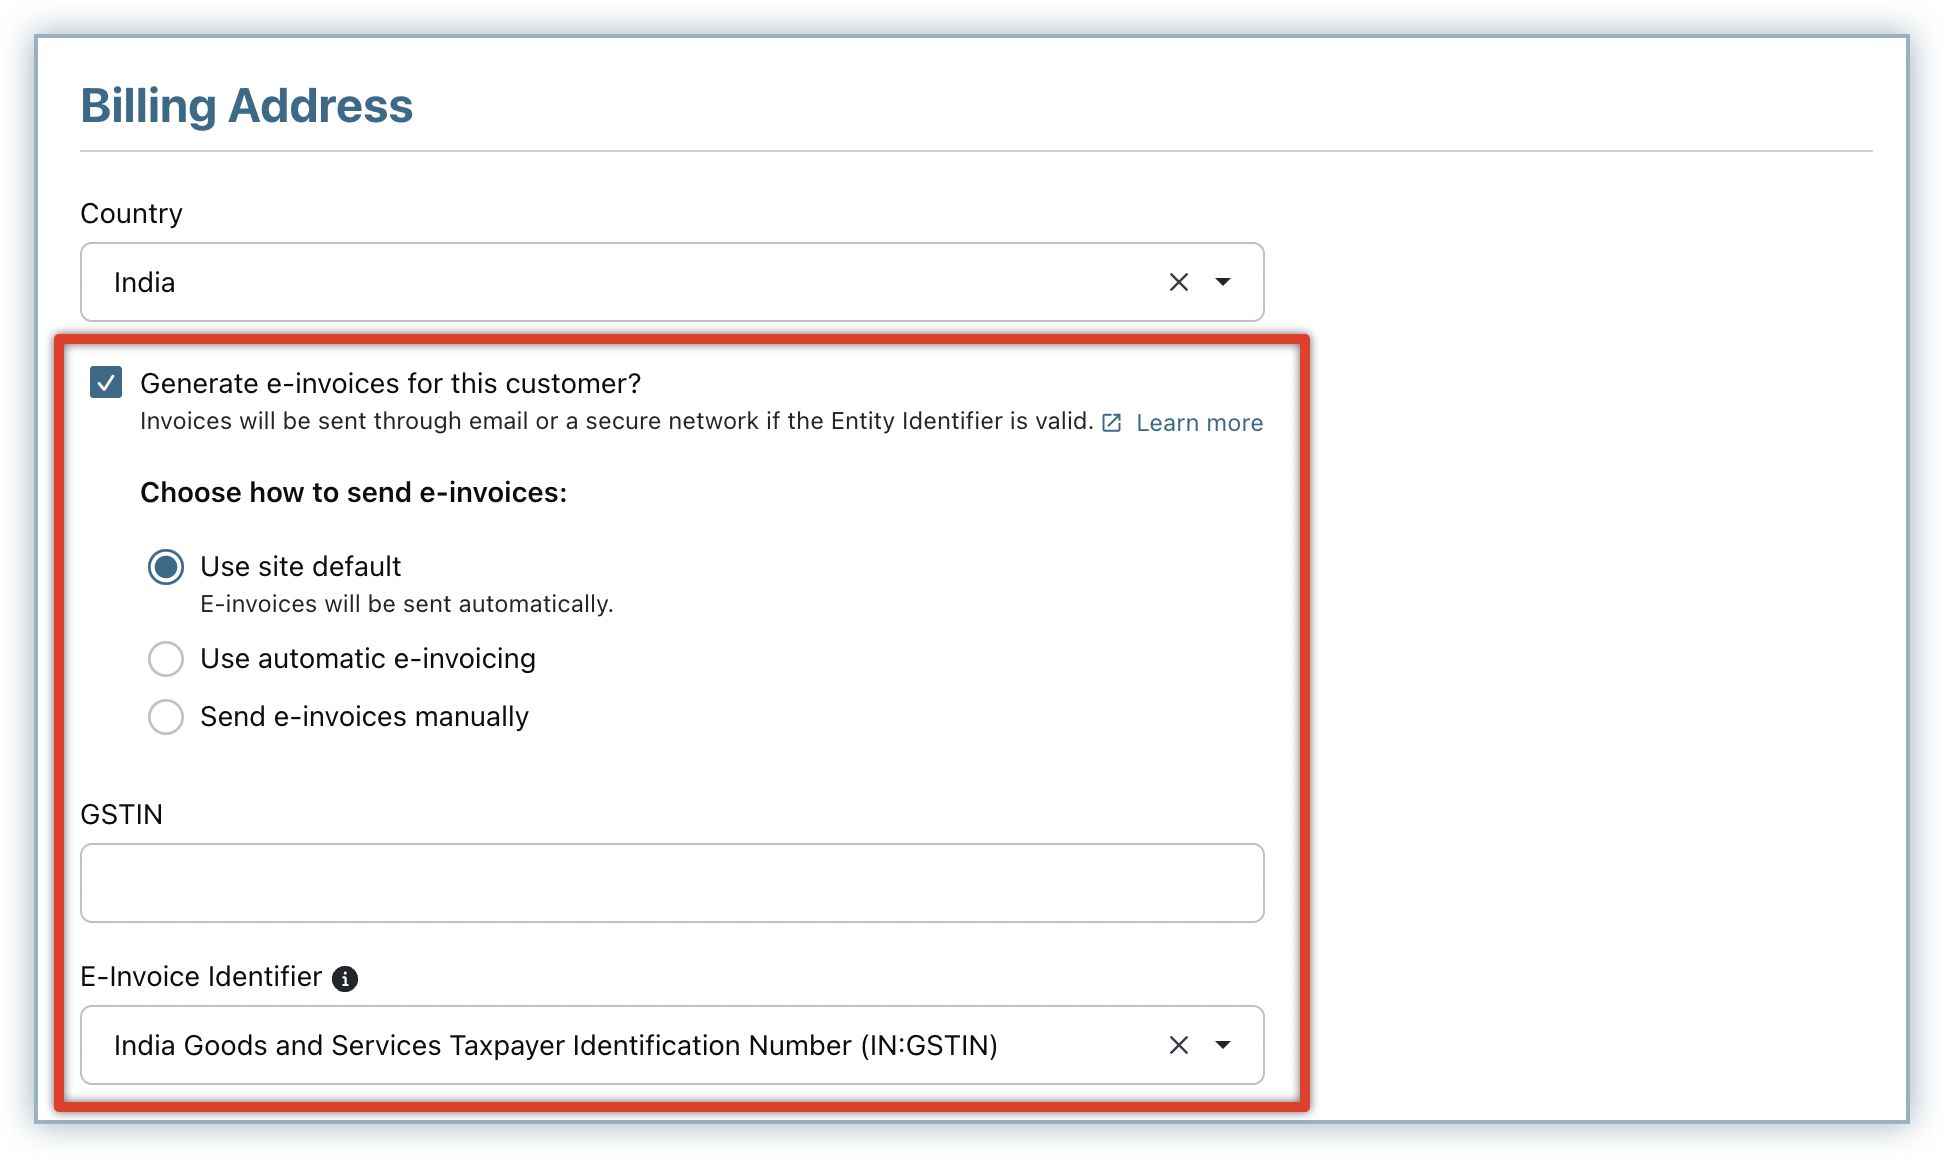The width and height of the screenshot is (1944, 1158).
Task: Click the info icon next to E-Invoice Identifier
Action: pyautogui.click(x=345, y=979)
